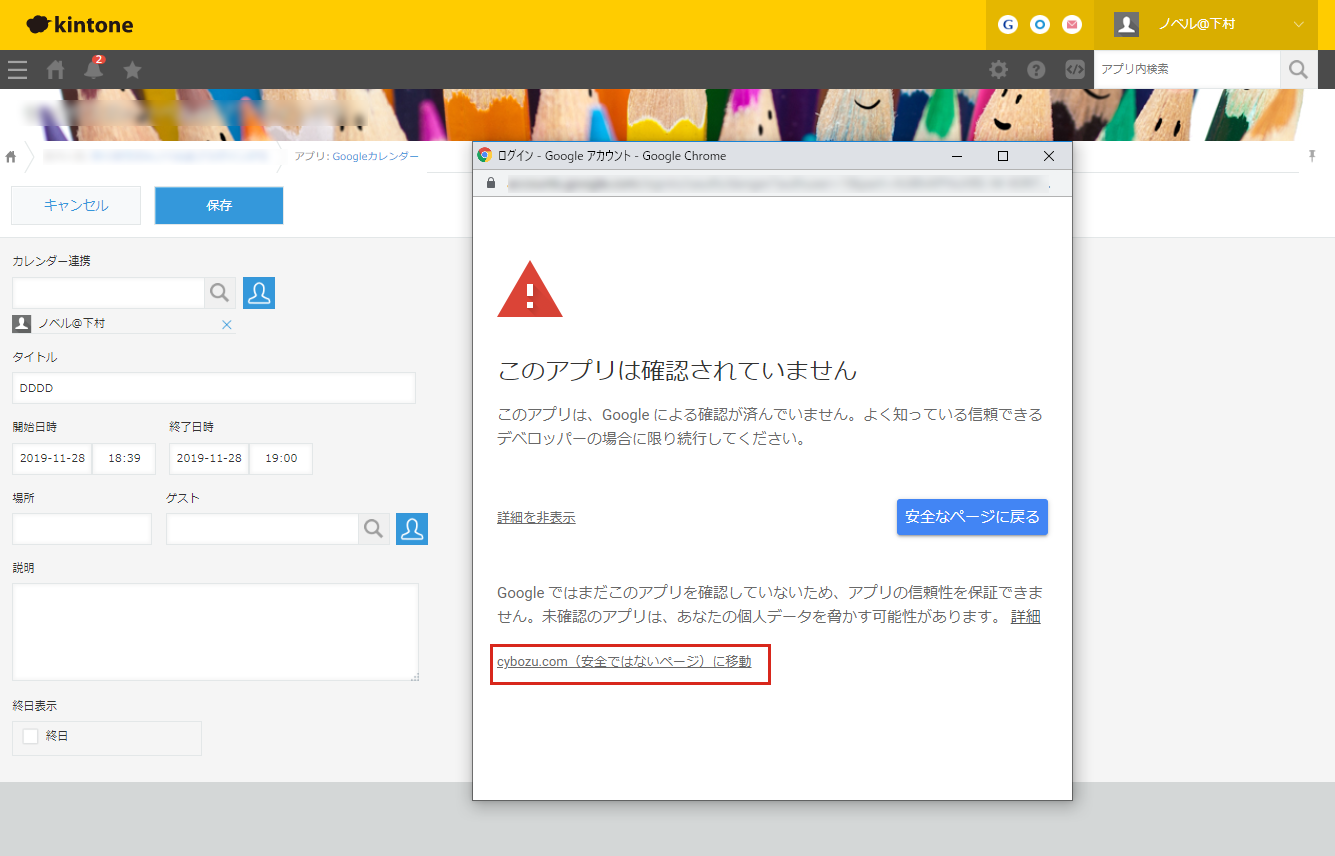Click the lock icon in Chrome address bar
This screenshot has width=1335, height=856.
tap(491, 184)
